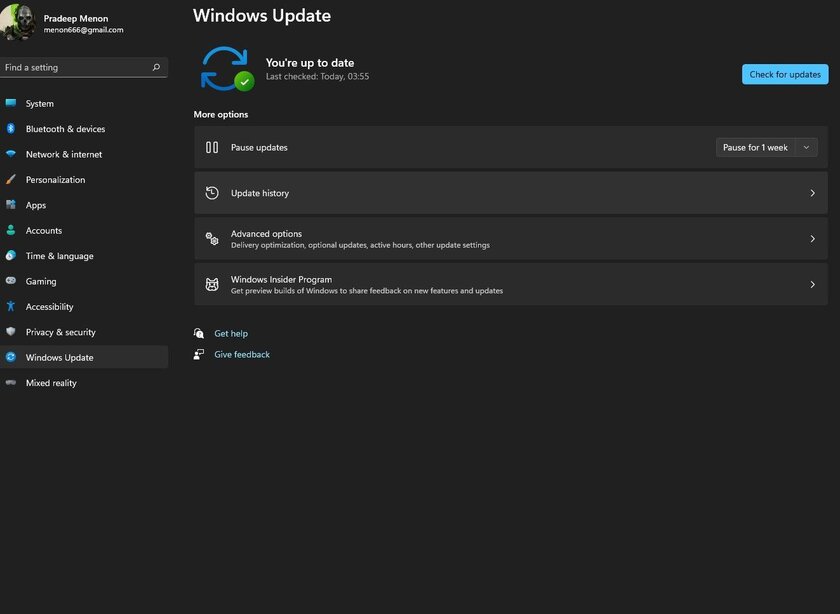Image resolution: width=840 pixels, height=614 pixels.
Task: Click the Find a setting search box
Action: click(84, 67)
